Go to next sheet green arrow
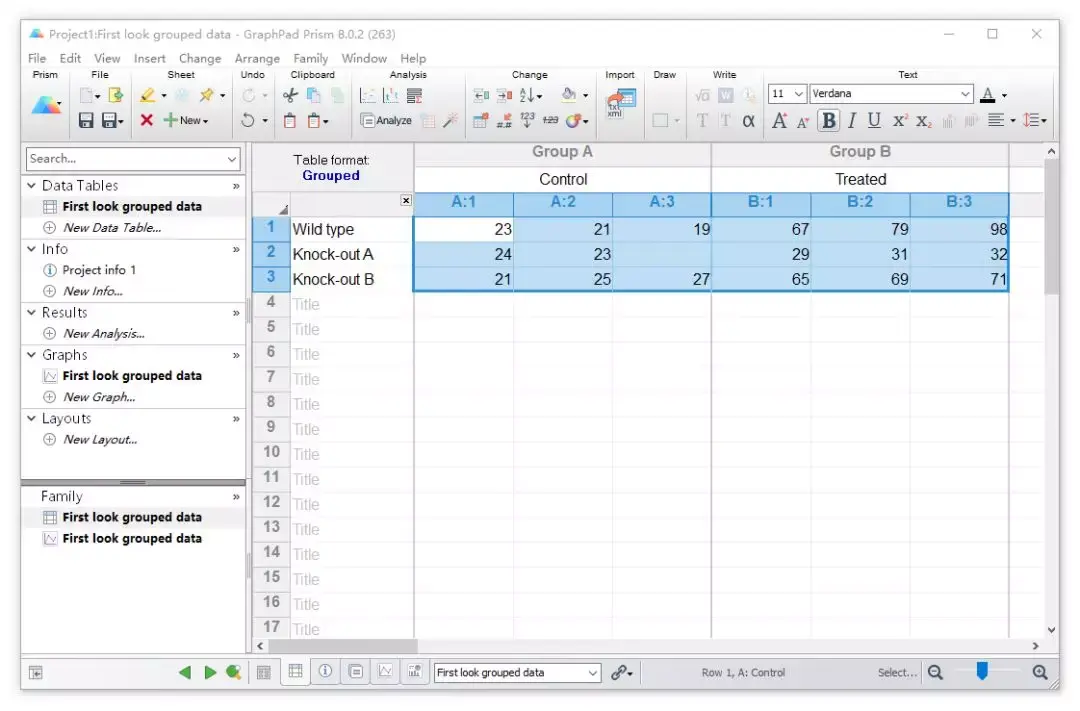This screenshot has height=711, width=1080. point(210,672)
